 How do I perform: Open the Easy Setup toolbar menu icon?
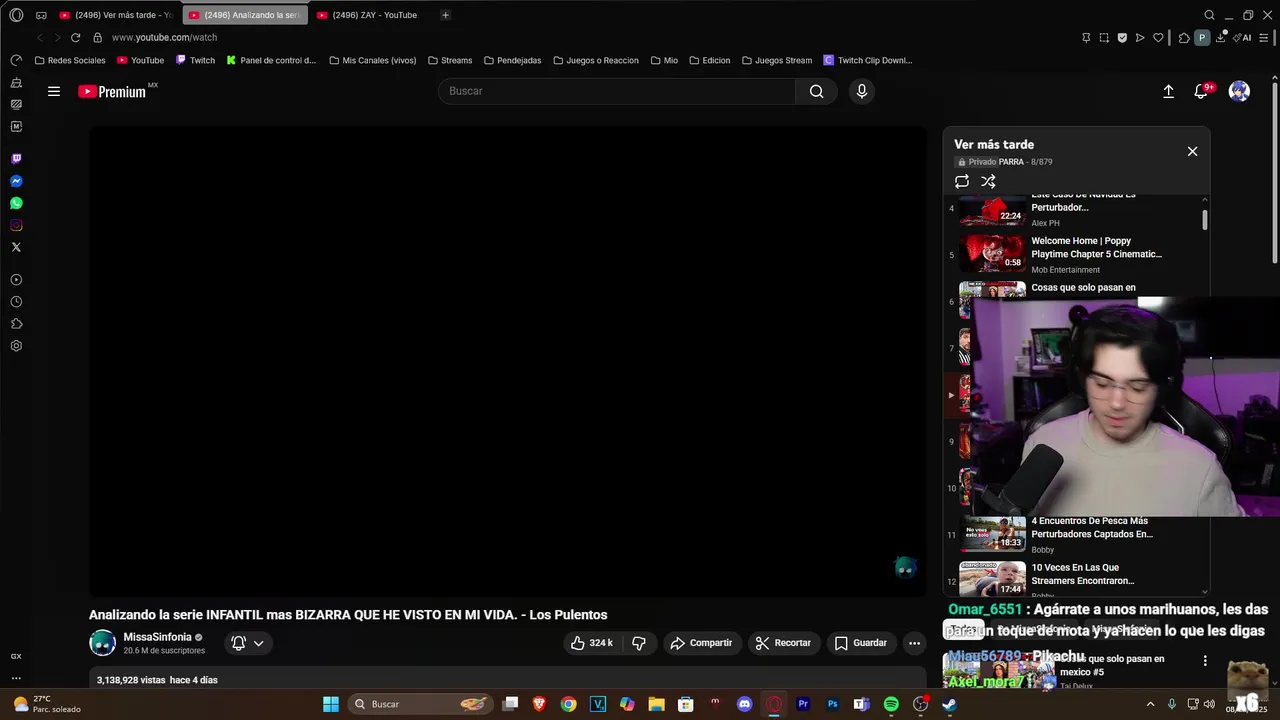pos(1265,37)
